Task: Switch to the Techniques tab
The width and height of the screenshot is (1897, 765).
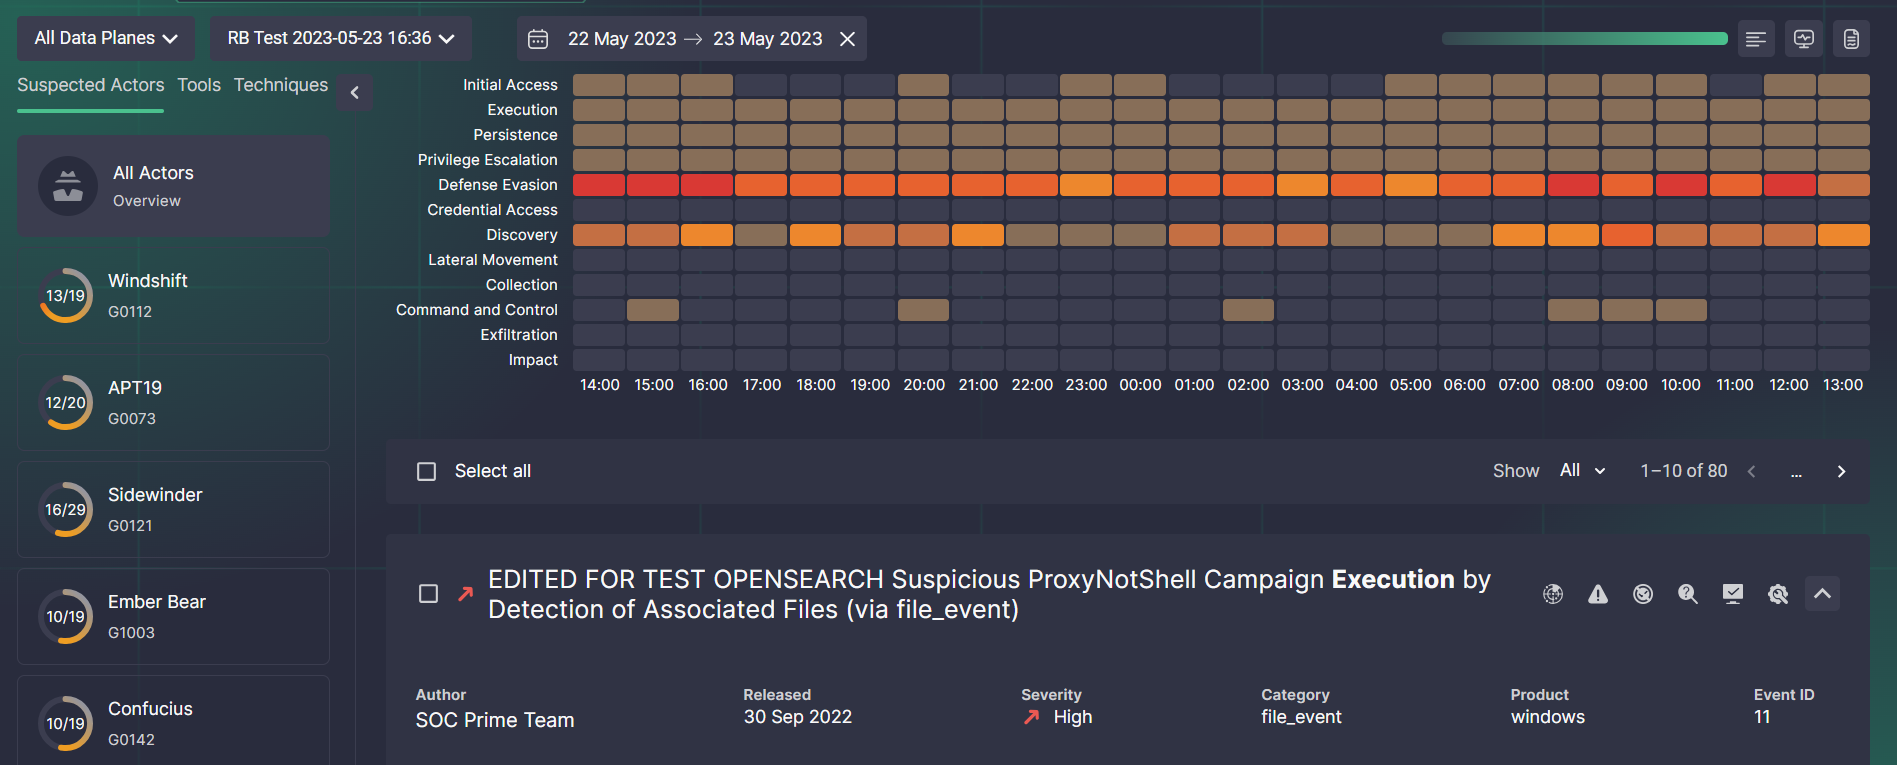Action: tap(281, 85)
